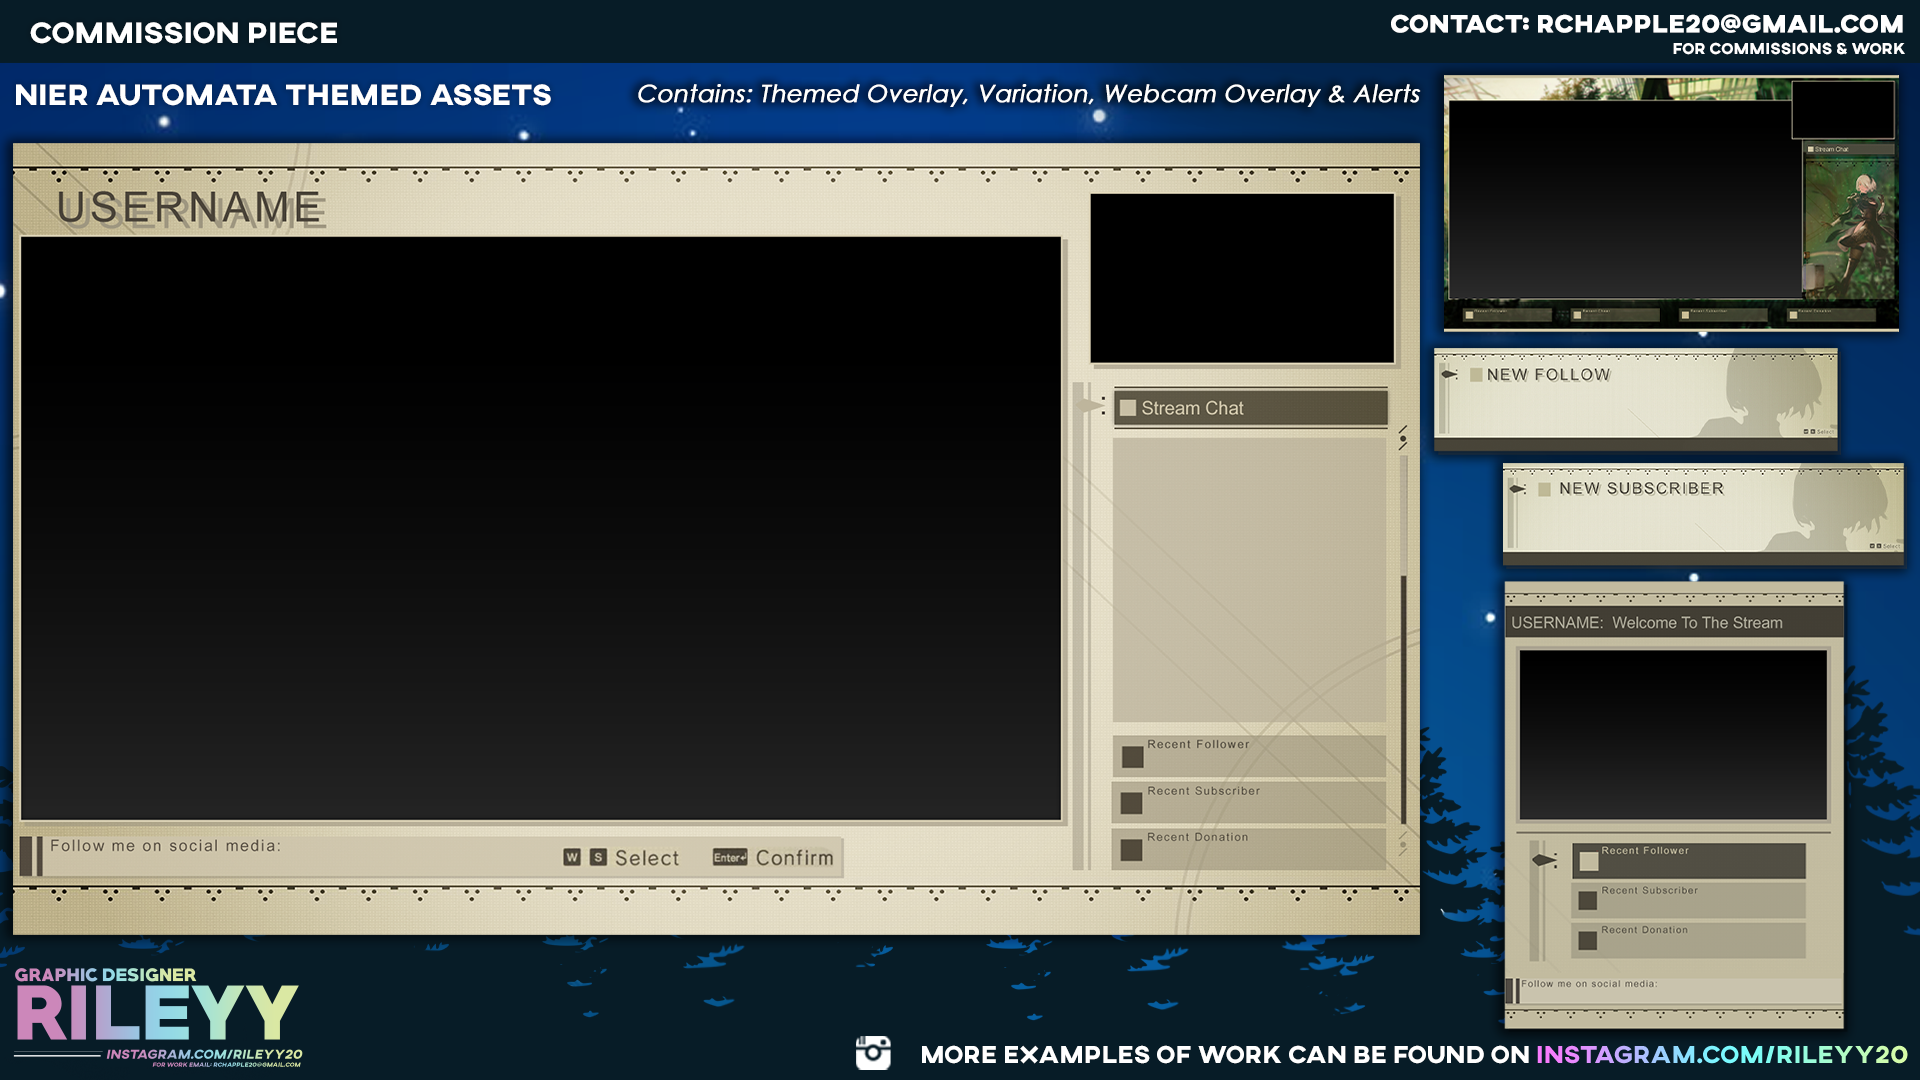Click pointer arrow in webcam overlay panel

(x=1544, y=860)
